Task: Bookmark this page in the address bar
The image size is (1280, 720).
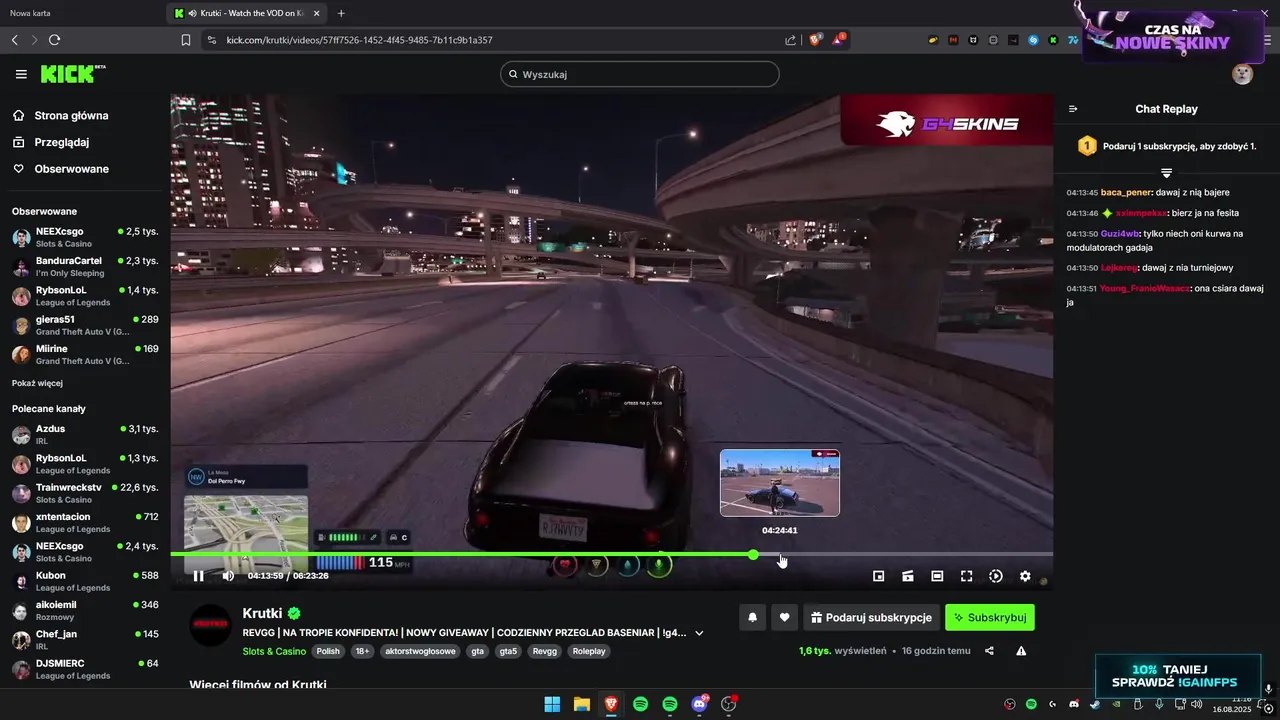Action: point(185,40)
